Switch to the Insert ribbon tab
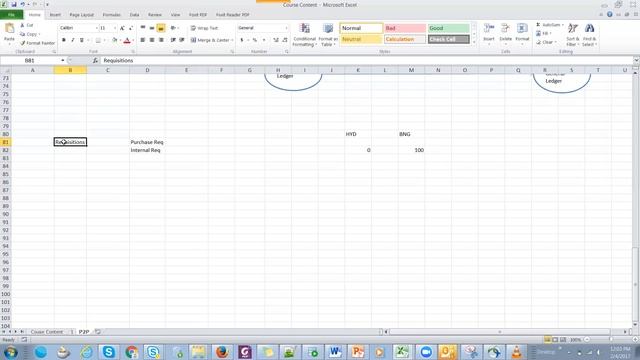 coord(55,15)
